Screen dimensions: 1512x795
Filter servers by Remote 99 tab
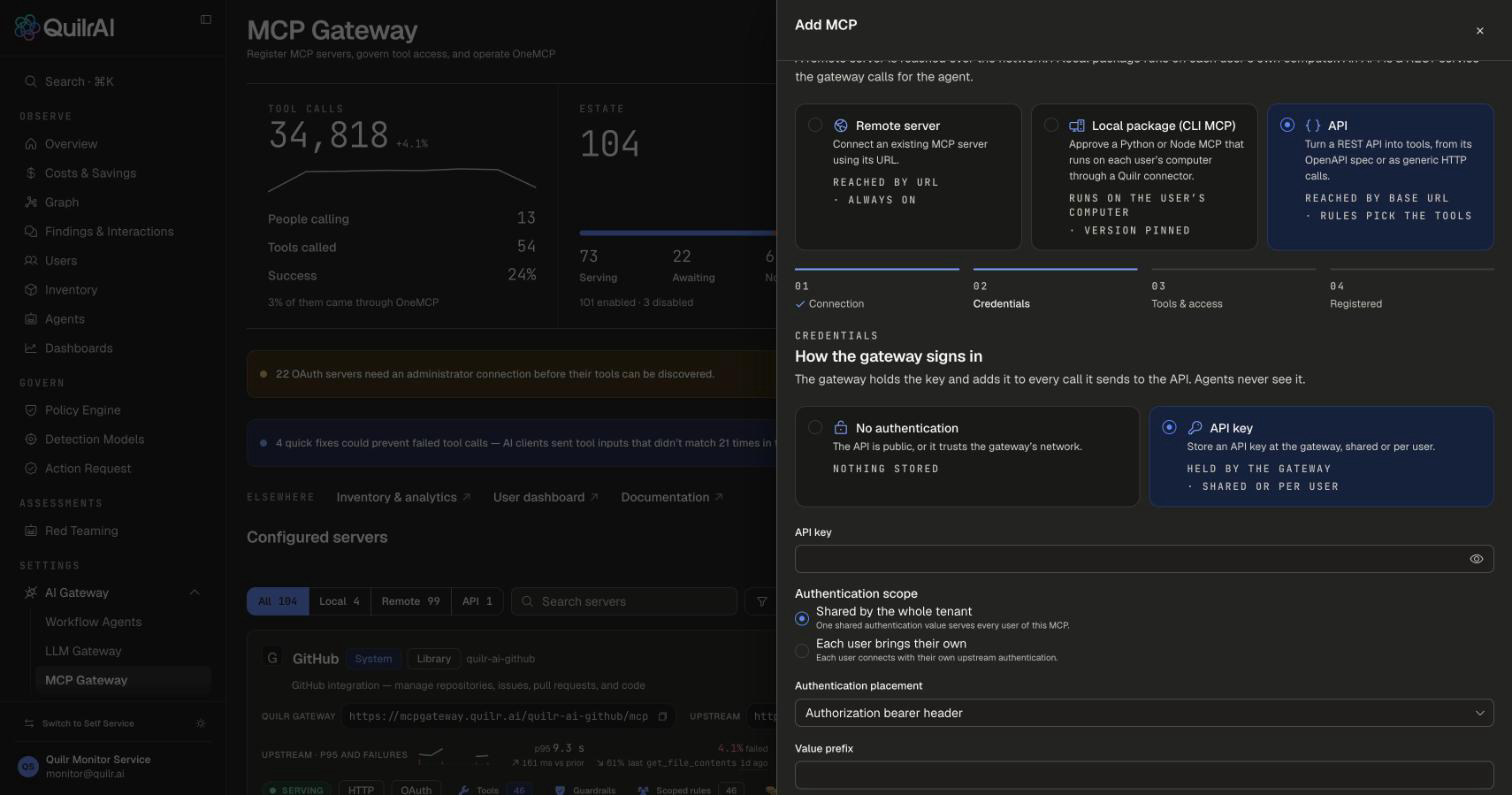(x=410, y=601)
